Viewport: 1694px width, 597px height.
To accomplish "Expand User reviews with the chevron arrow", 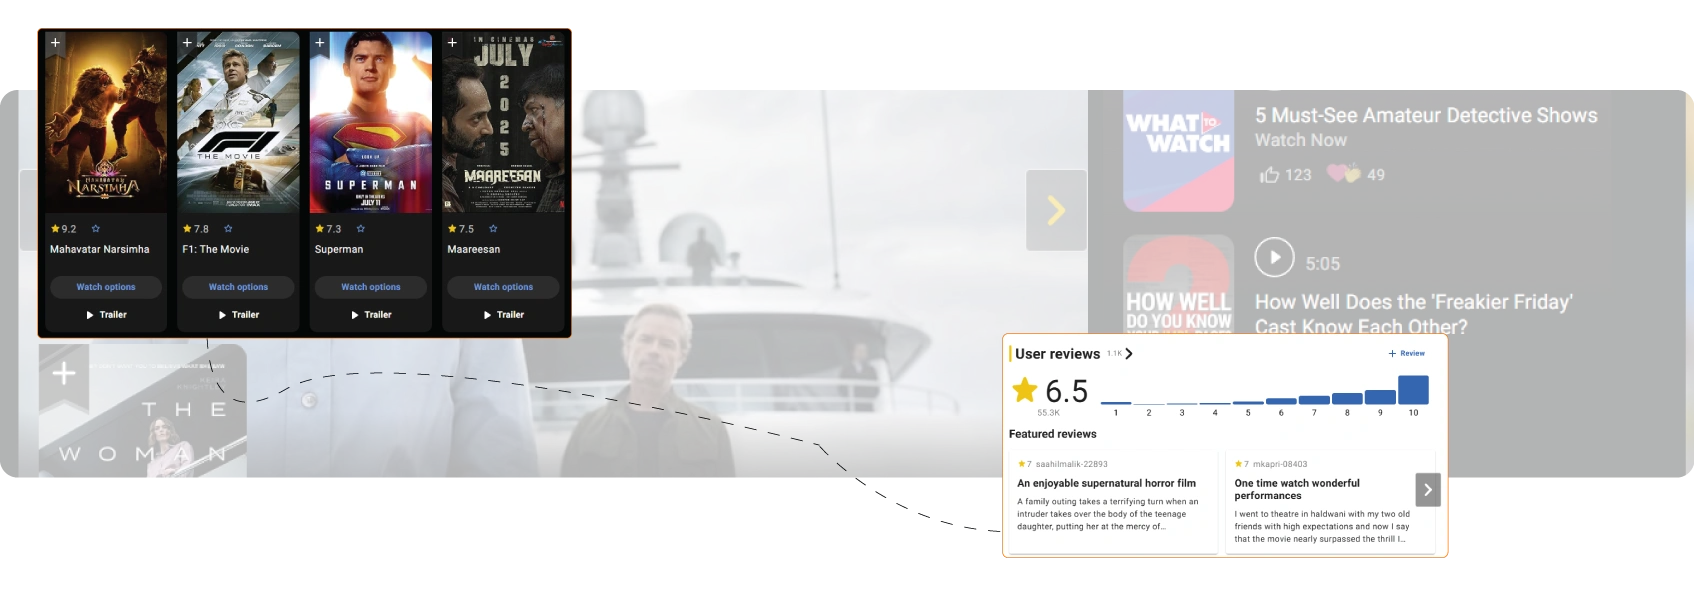I will coord(1129,354).
